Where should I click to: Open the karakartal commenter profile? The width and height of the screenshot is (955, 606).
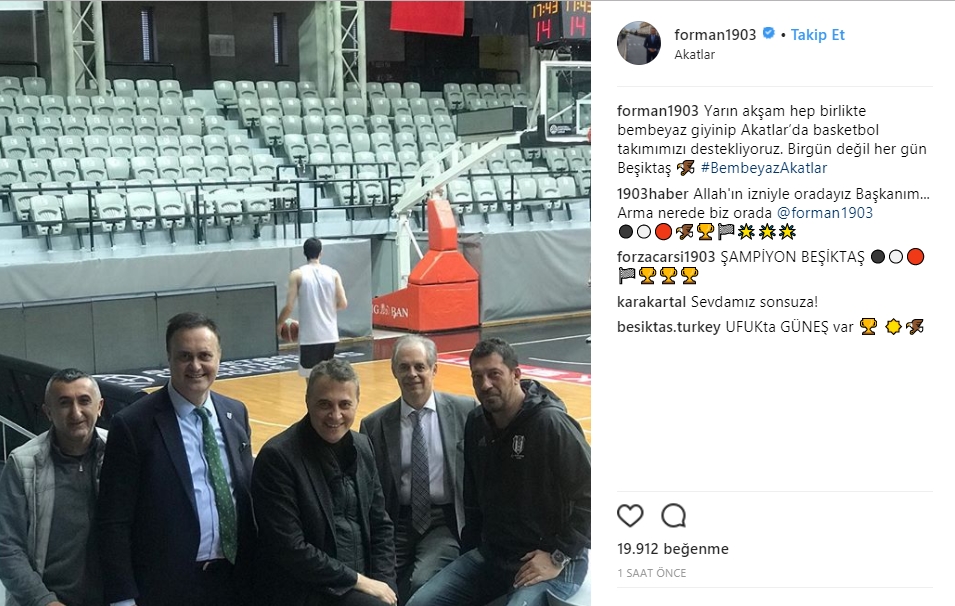tap(651, 301)
